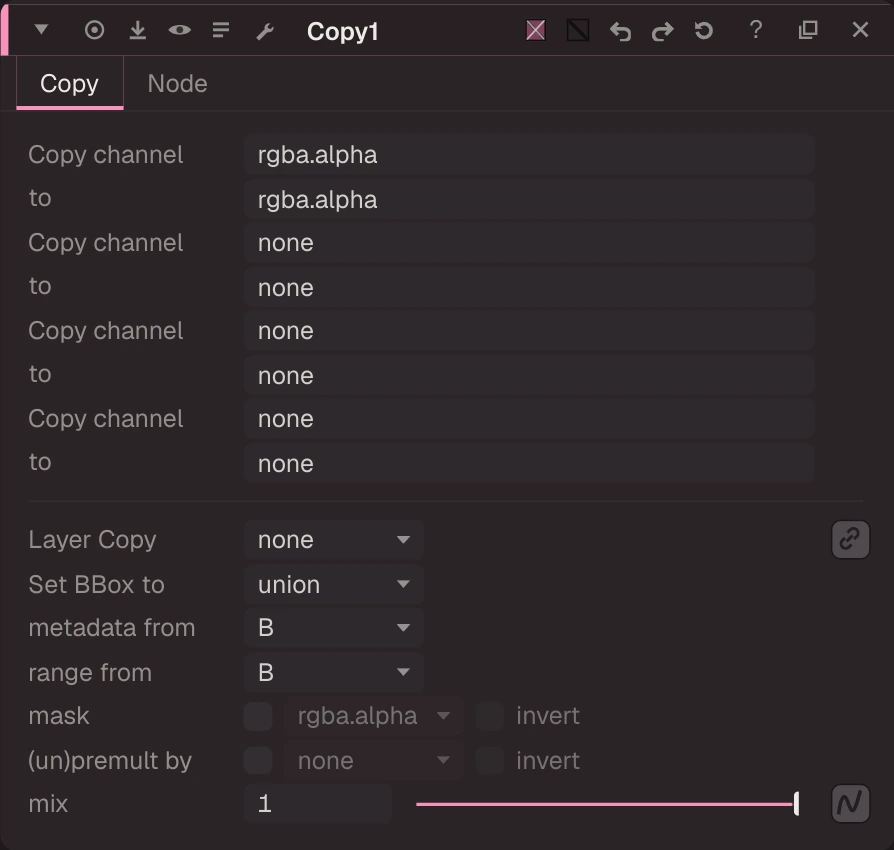Open the range from dropdown
This screenshot has width=894, height=850.
[334, 673]
